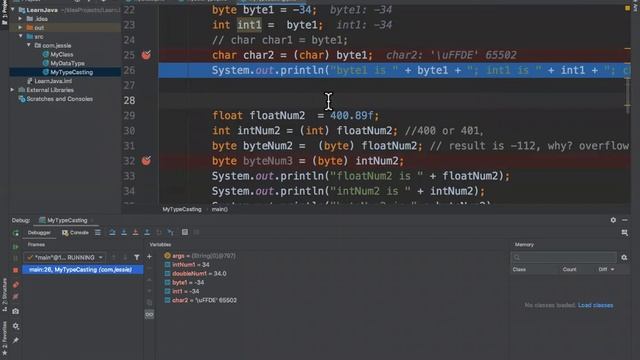Screen dimensions: 640x360
Task: Collapse the src folder arrow
Action: coord(20,36)
